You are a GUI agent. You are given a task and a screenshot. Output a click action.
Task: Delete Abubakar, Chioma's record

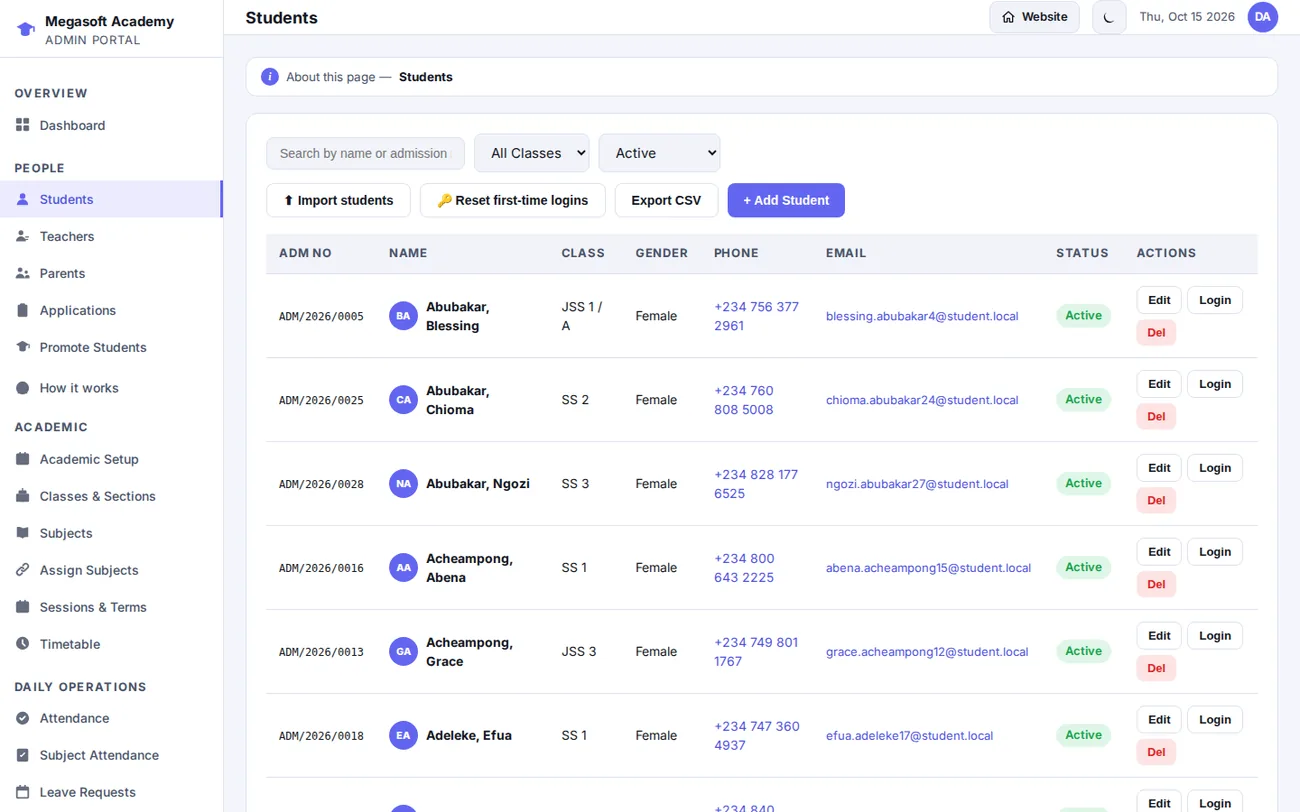click(1156, 417)
